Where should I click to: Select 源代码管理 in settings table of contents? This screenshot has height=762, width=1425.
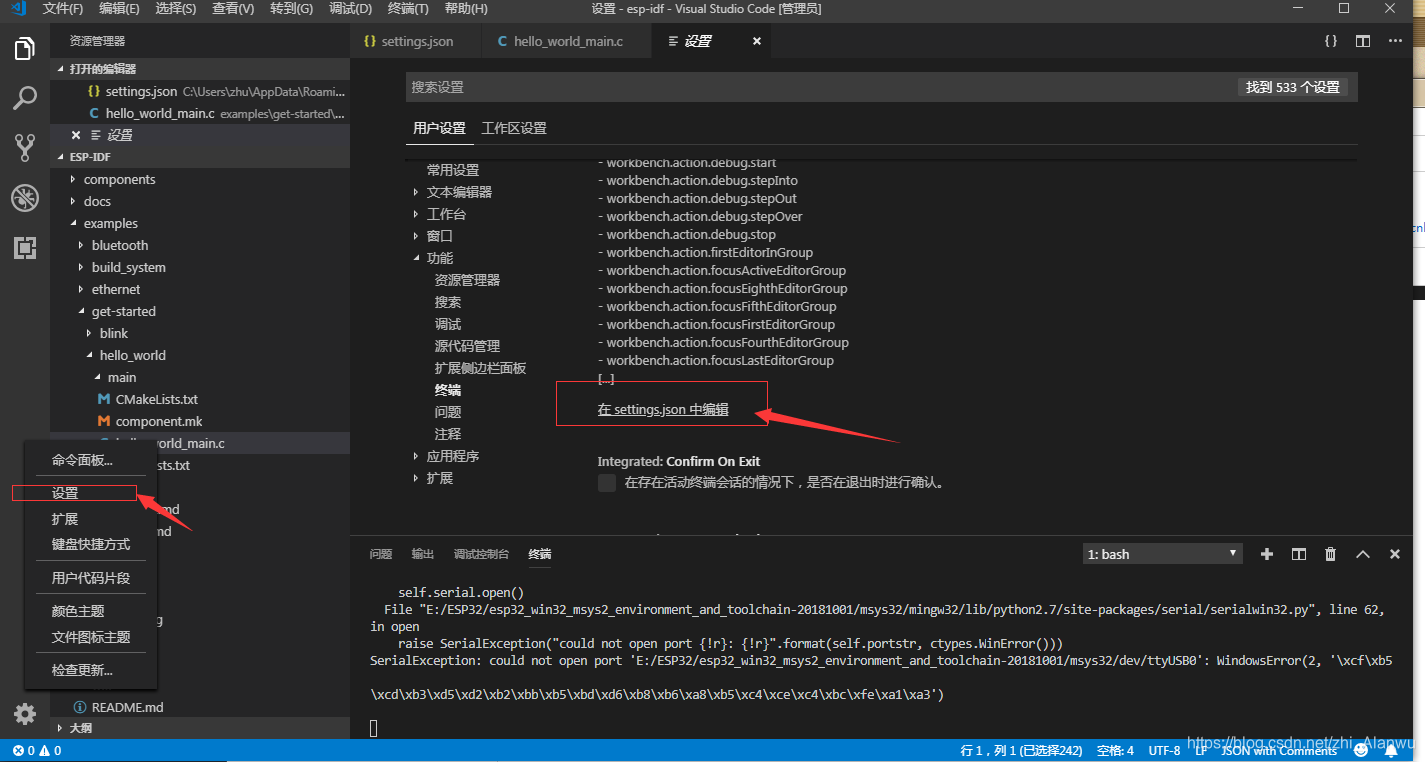click(467, 346)
